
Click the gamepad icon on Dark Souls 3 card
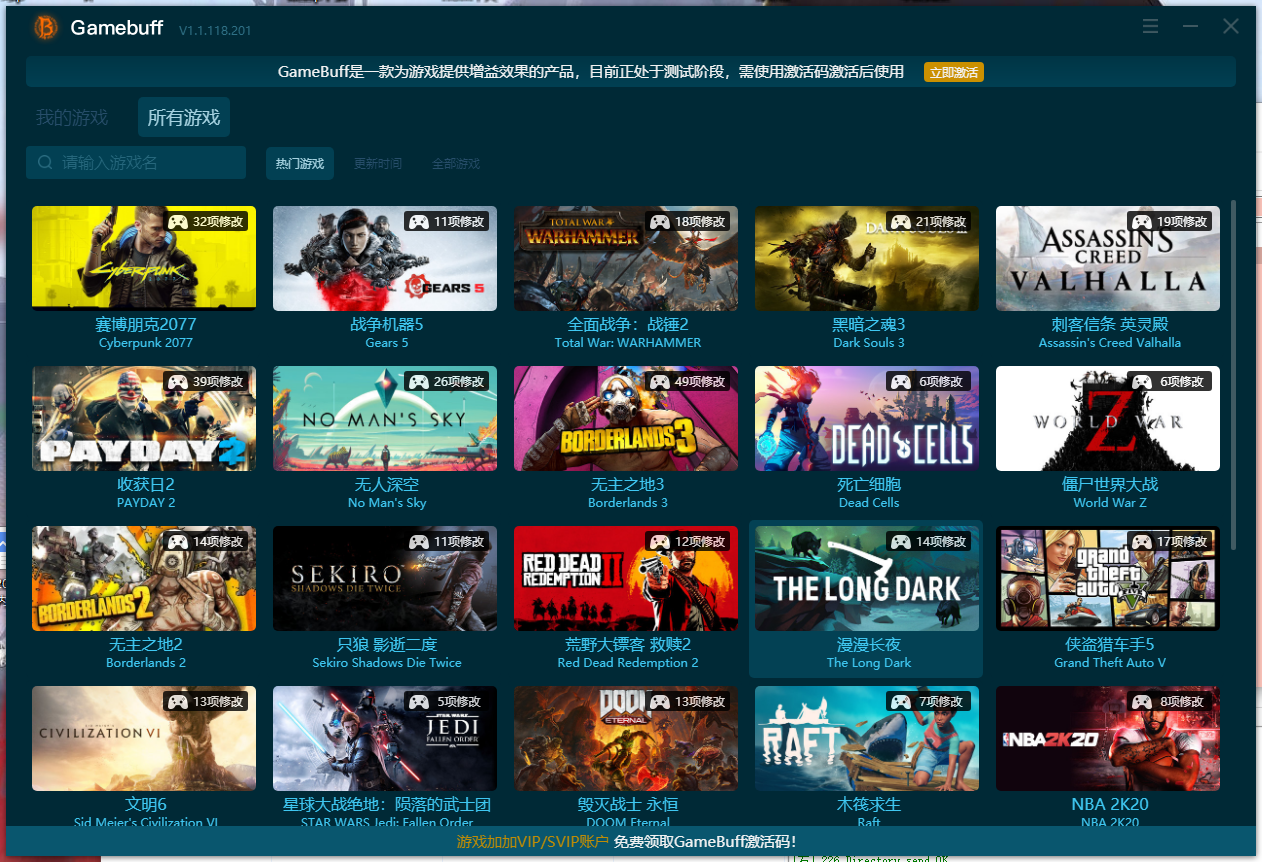[x=900, y=221]
